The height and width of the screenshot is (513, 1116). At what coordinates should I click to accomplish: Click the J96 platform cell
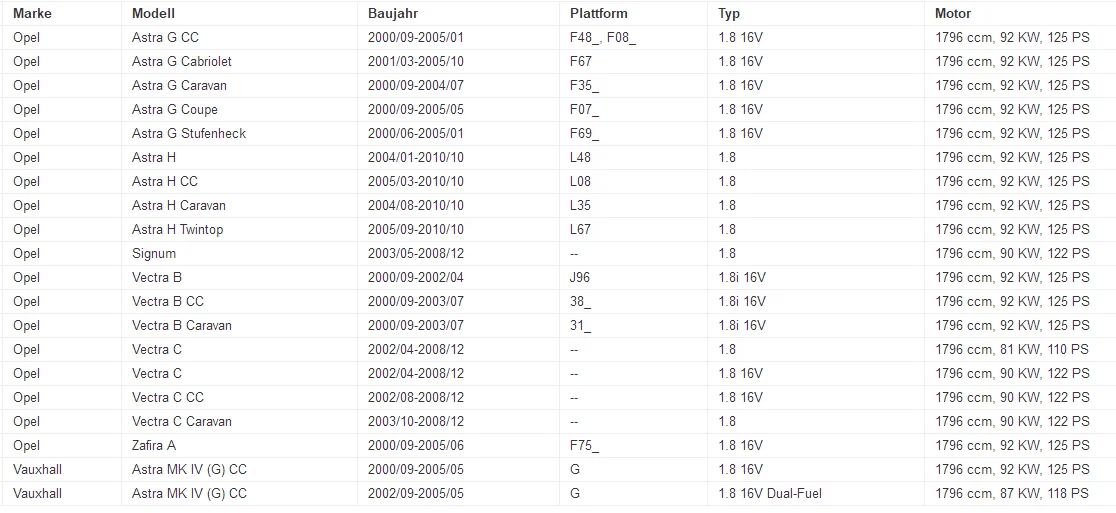tap(581, 277)
